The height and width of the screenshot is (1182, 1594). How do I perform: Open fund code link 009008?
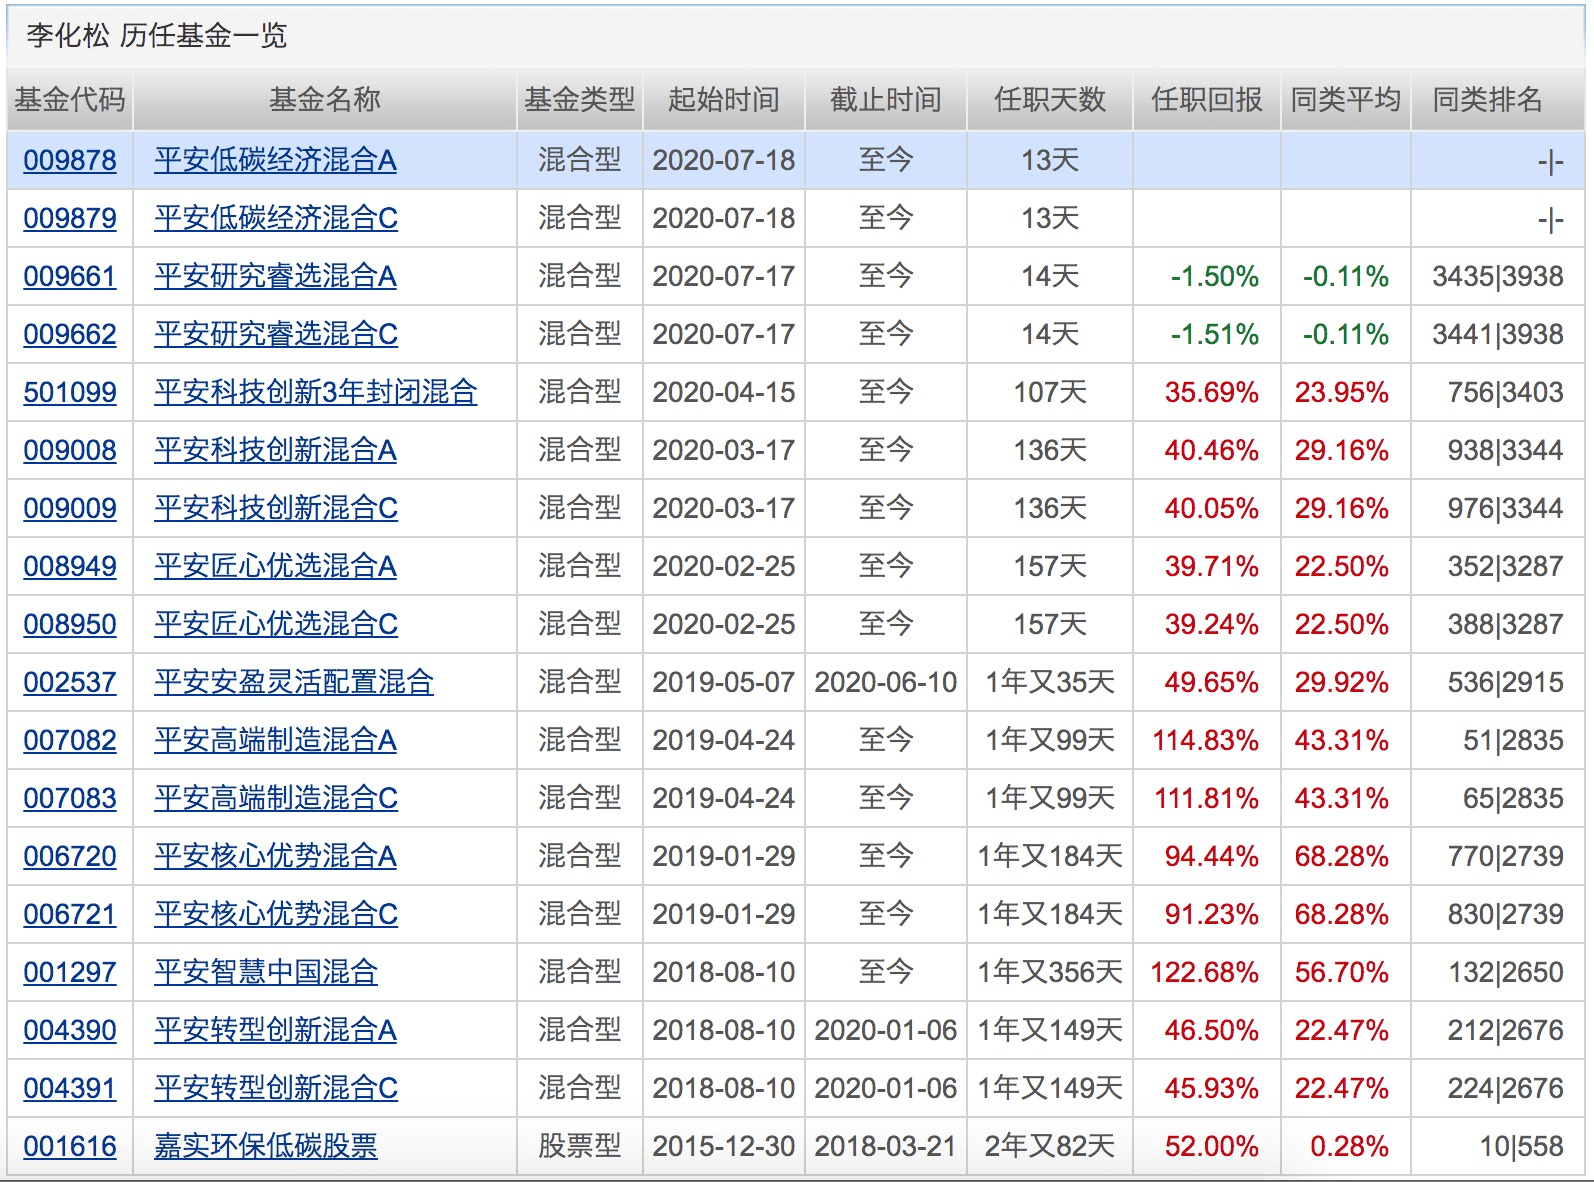(70, 450)
